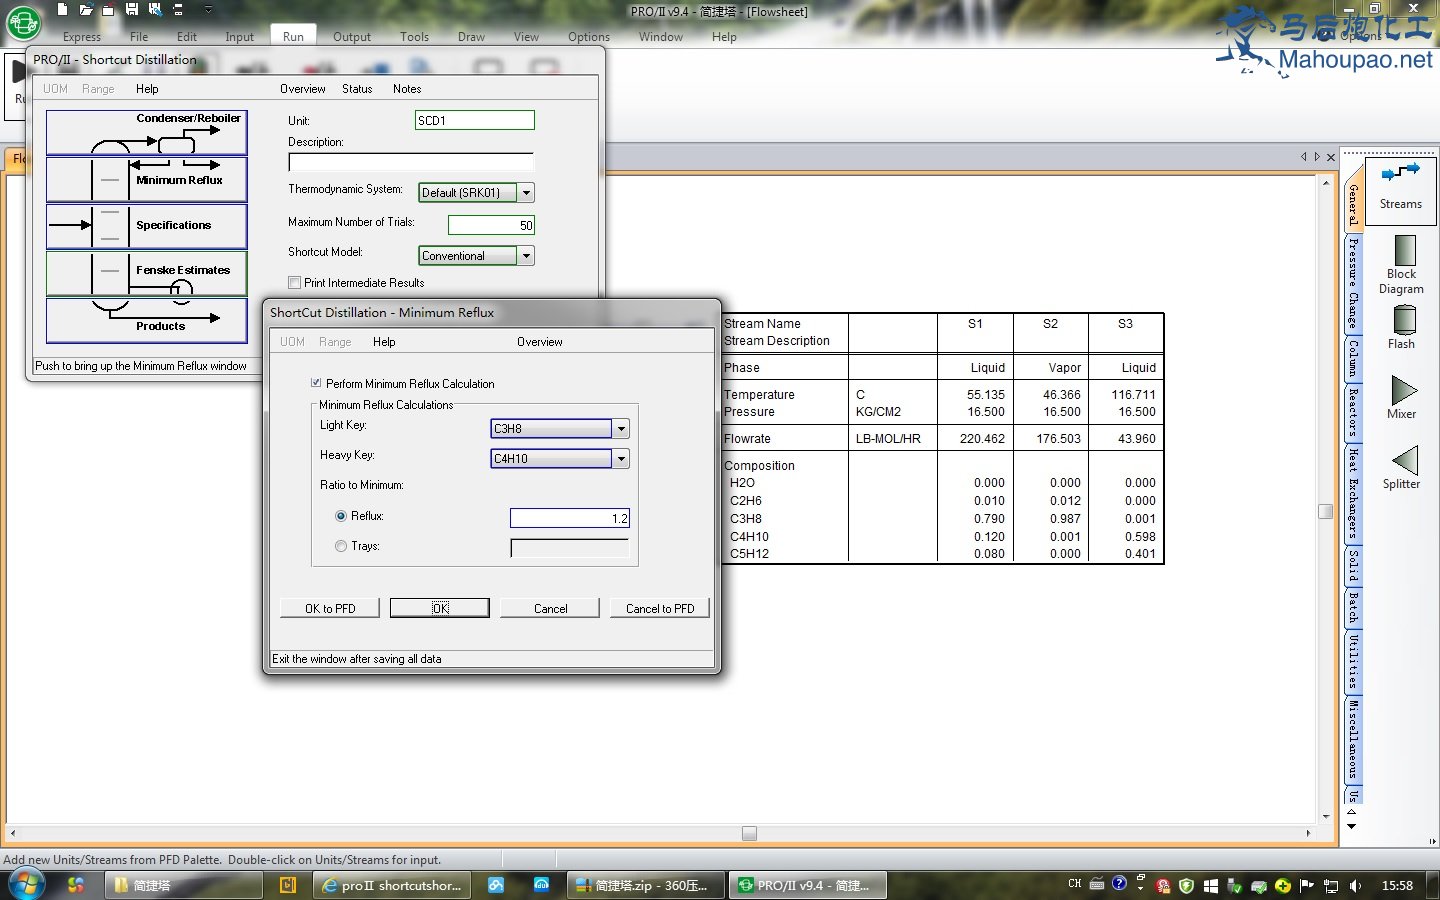Click the Maximum Number of Trials field
Screen dimensions: 1440x900
pos(491,225)
